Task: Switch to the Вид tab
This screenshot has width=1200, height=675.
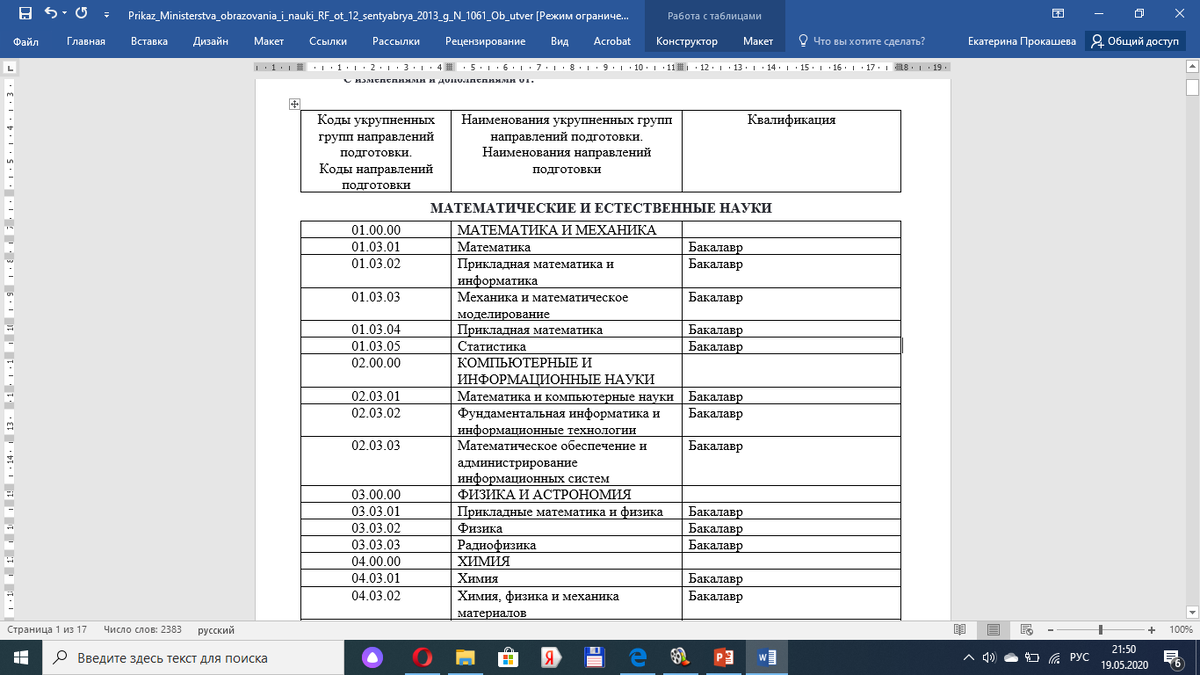Action: coord(560,41)
